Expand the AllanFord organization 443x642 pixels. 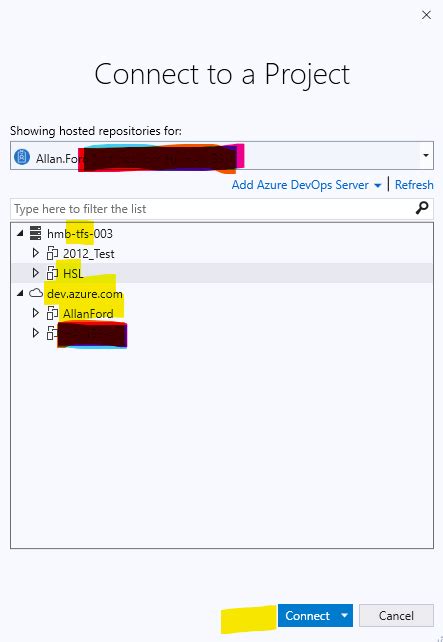[x=36, y=313]
